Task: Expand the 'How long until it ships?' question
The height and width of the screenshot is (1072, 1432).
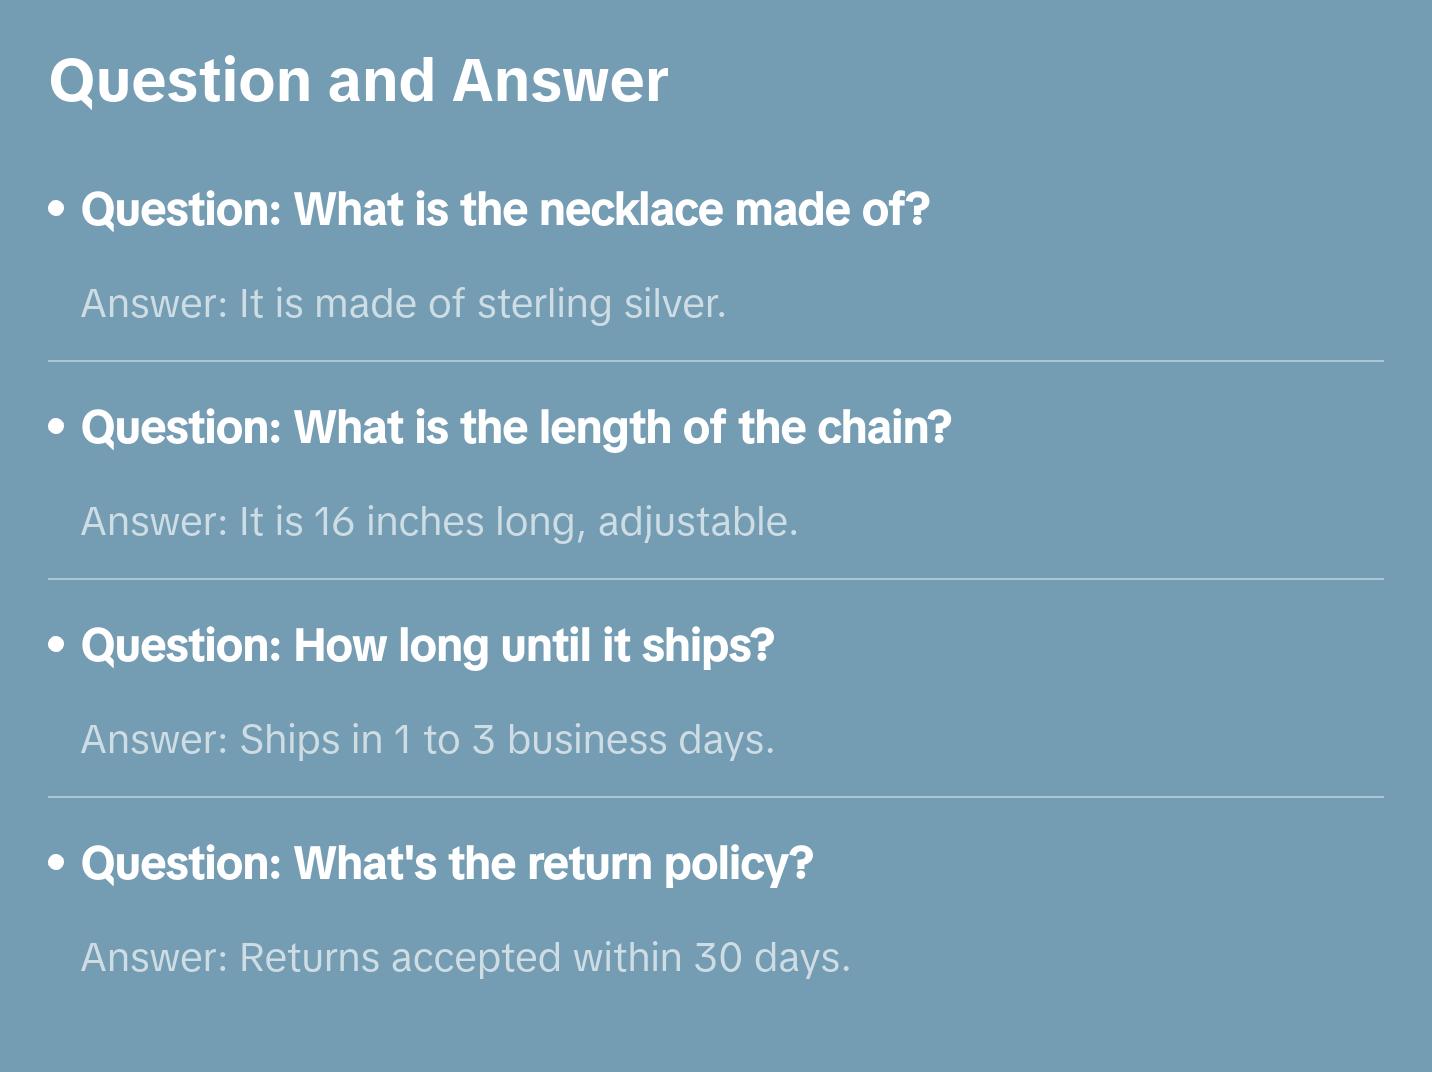Action: 428,646
